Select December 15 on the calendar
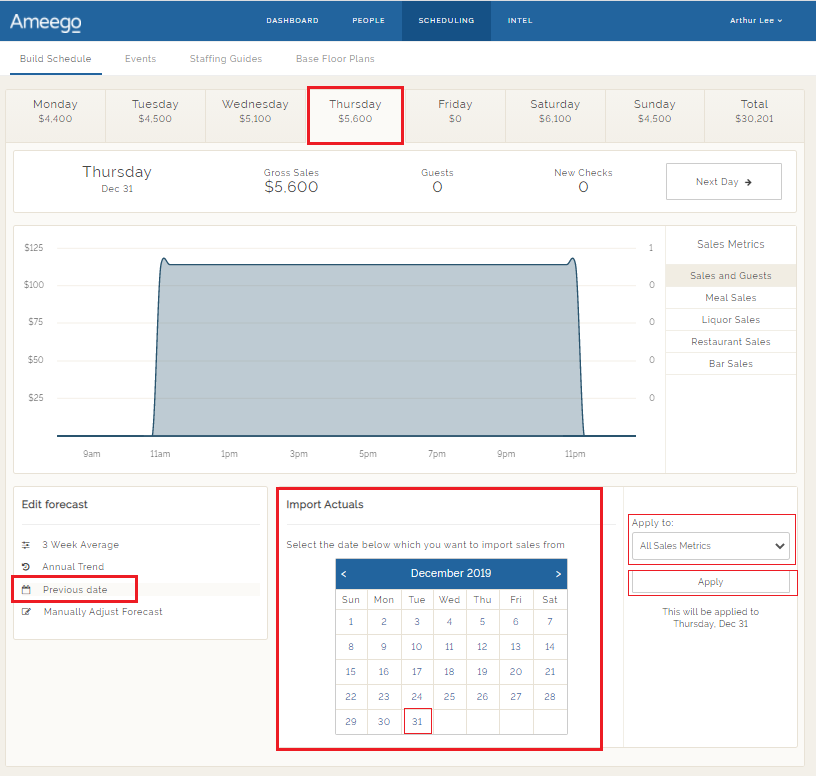 350,671
